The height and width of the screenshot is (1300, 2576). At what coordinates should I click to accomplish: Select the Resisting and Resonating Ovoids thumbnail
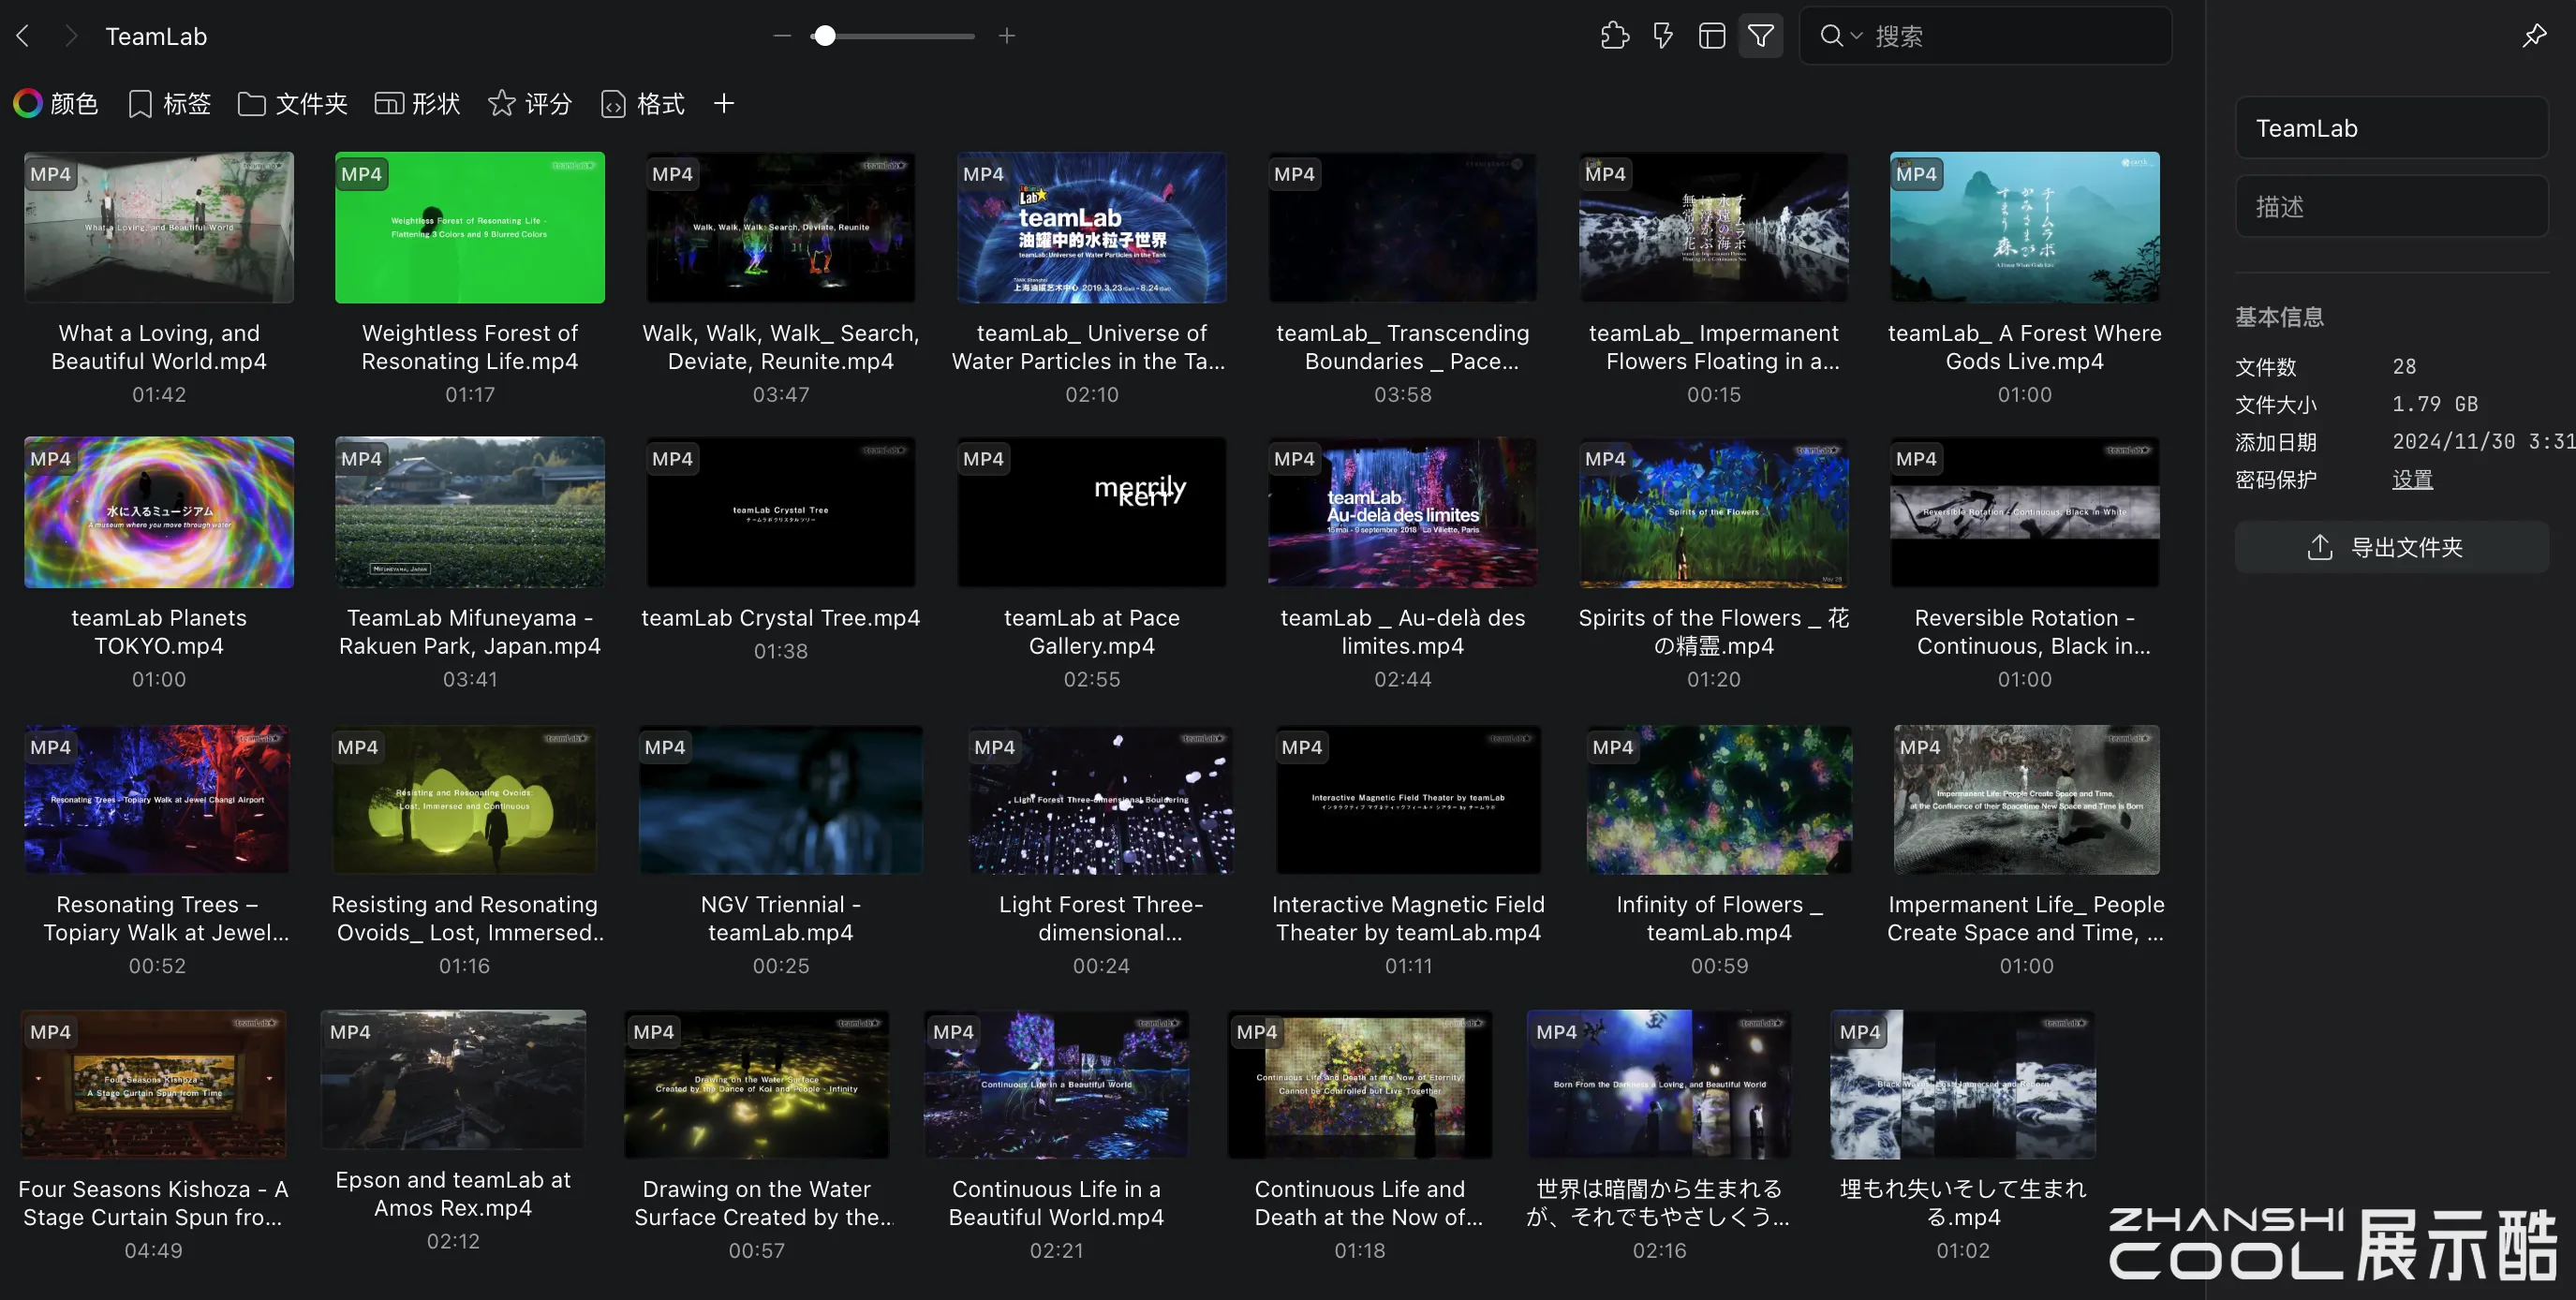point(464,800)
